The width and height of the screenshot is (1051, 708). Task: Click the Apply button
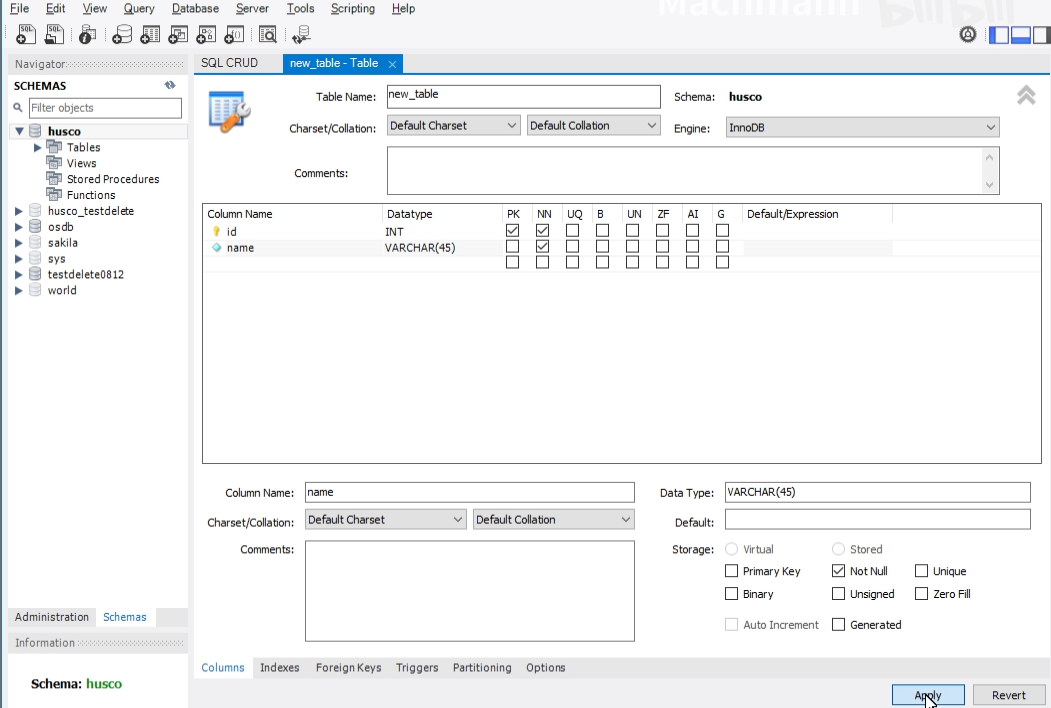(x=927, y=695)
